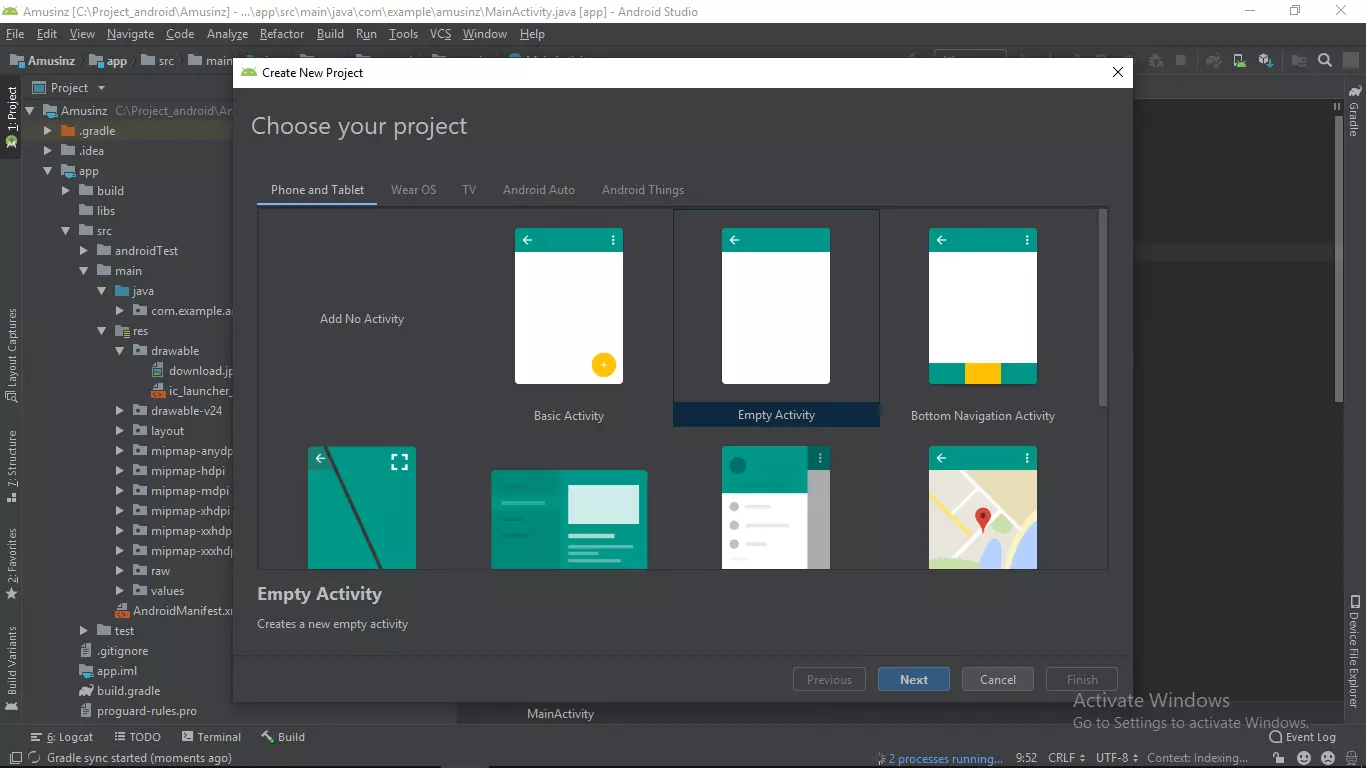Viewport: 1366px width, 768px height.
Task: Switch to the Android Things tab
Action: (643, 190)
